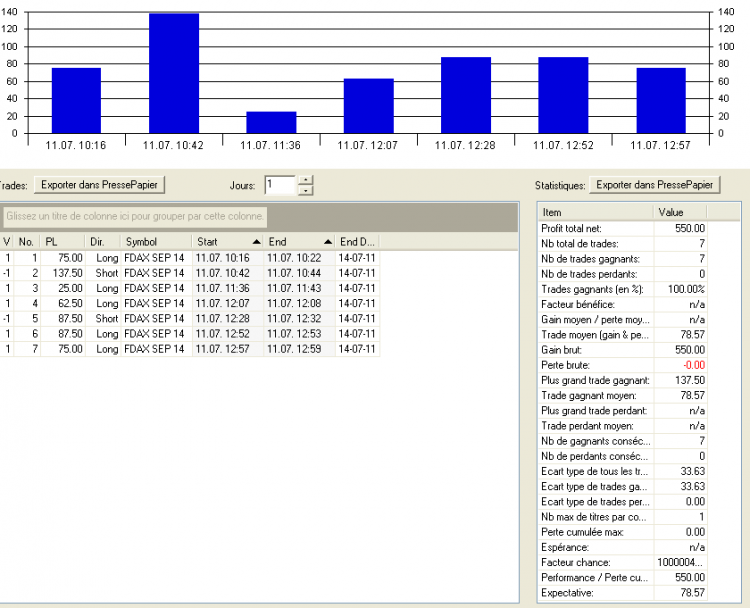750x608 pixels.
Task: Click the End D... column header
Action: [357, 242]
